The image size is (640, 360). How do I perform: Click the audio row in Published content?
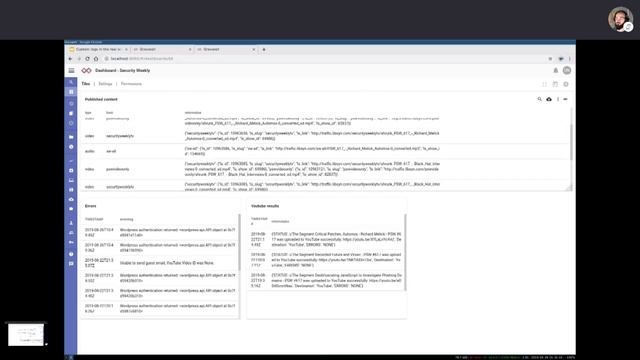(x=326, y=151)
